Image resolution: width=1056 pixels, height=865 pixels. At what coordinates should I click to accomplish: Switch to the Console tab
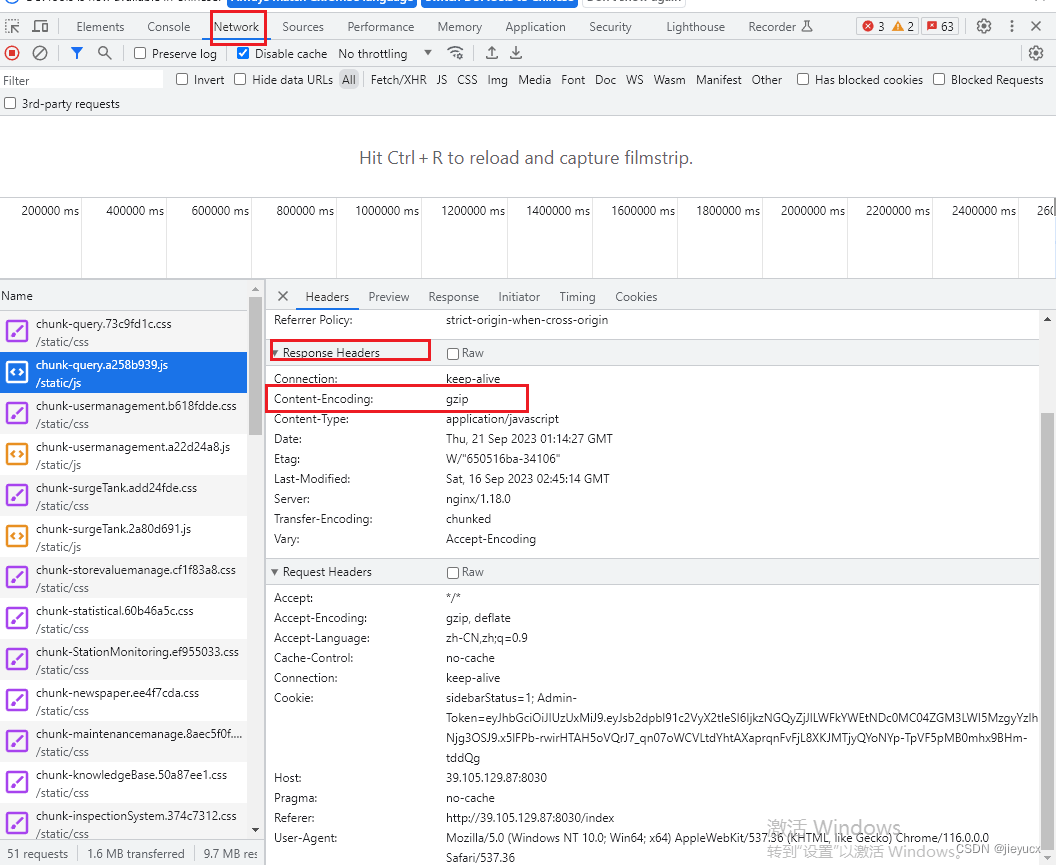coord(168,27)
